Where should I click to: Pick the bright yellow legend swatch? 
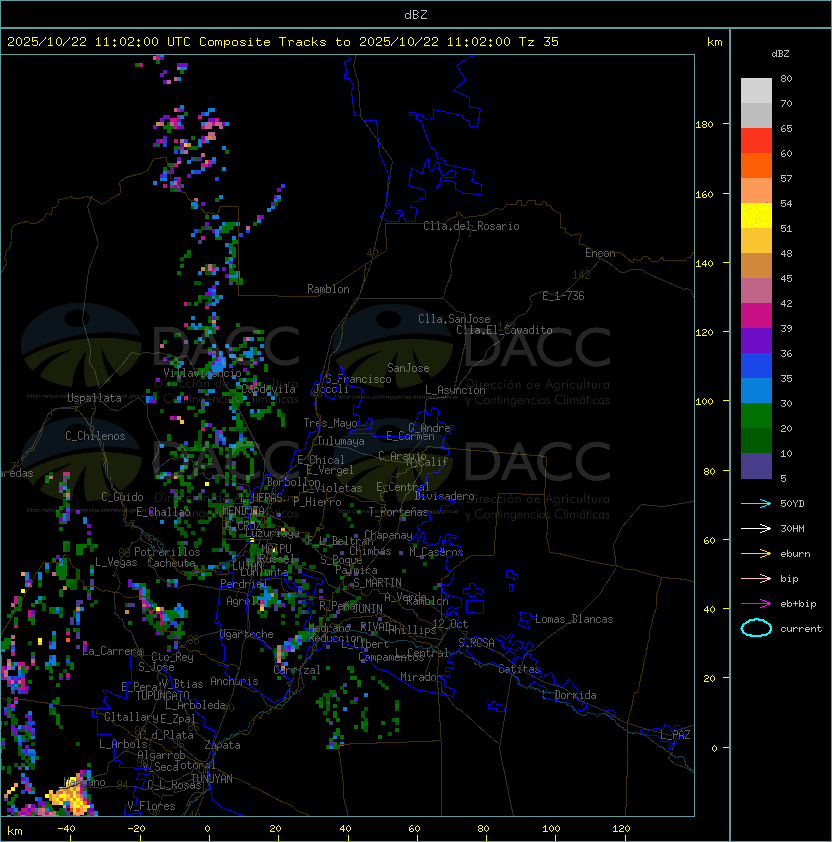756,215
